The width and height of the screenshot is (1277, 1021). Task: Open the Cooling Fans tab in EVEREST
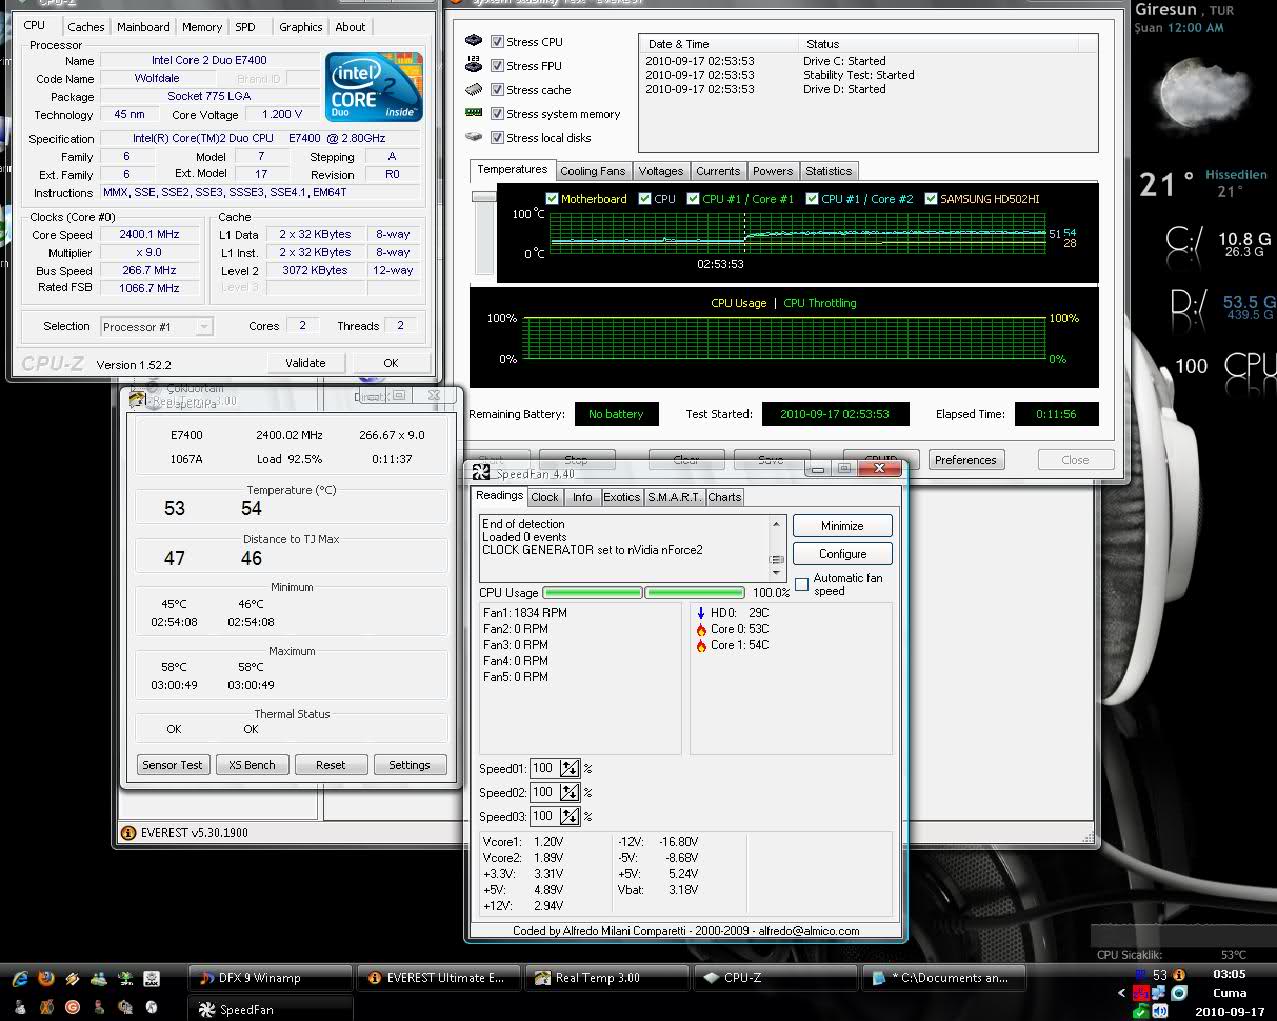[592, 171]
